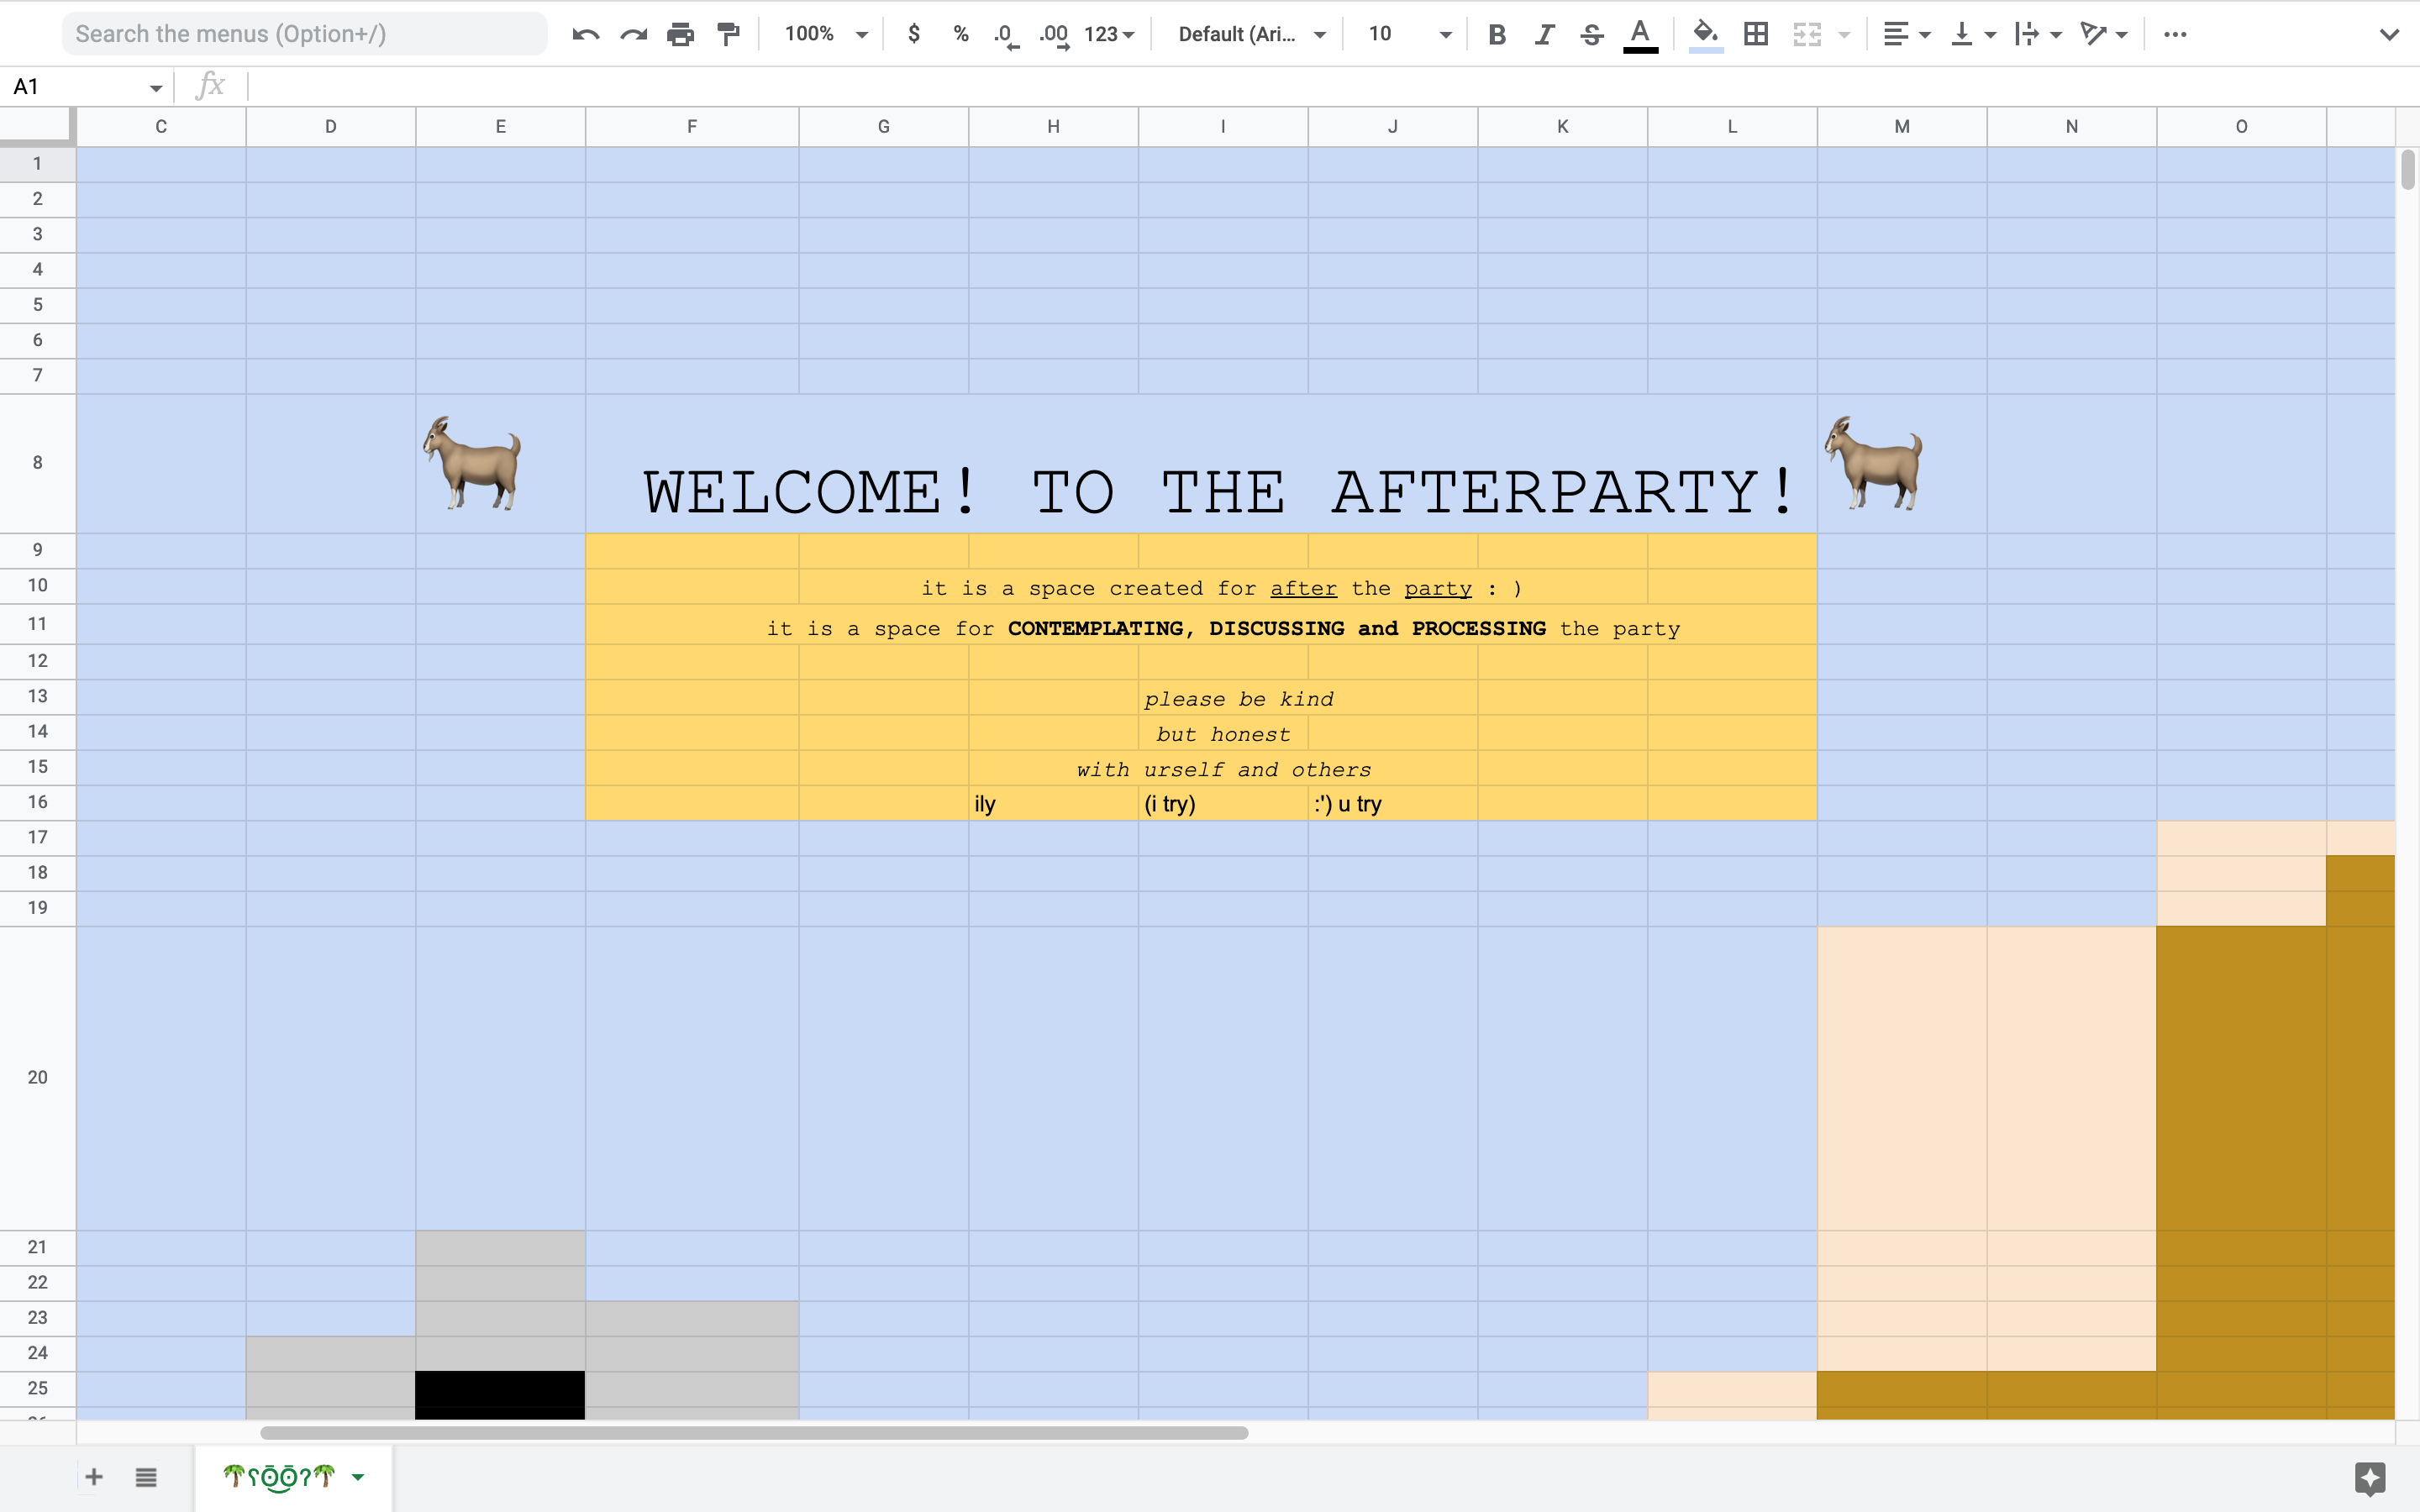Image resolution: width=2420 pixels, height=1512 pixels.
Task: Click the Borders icon
Action: [x=1755, y=35]
